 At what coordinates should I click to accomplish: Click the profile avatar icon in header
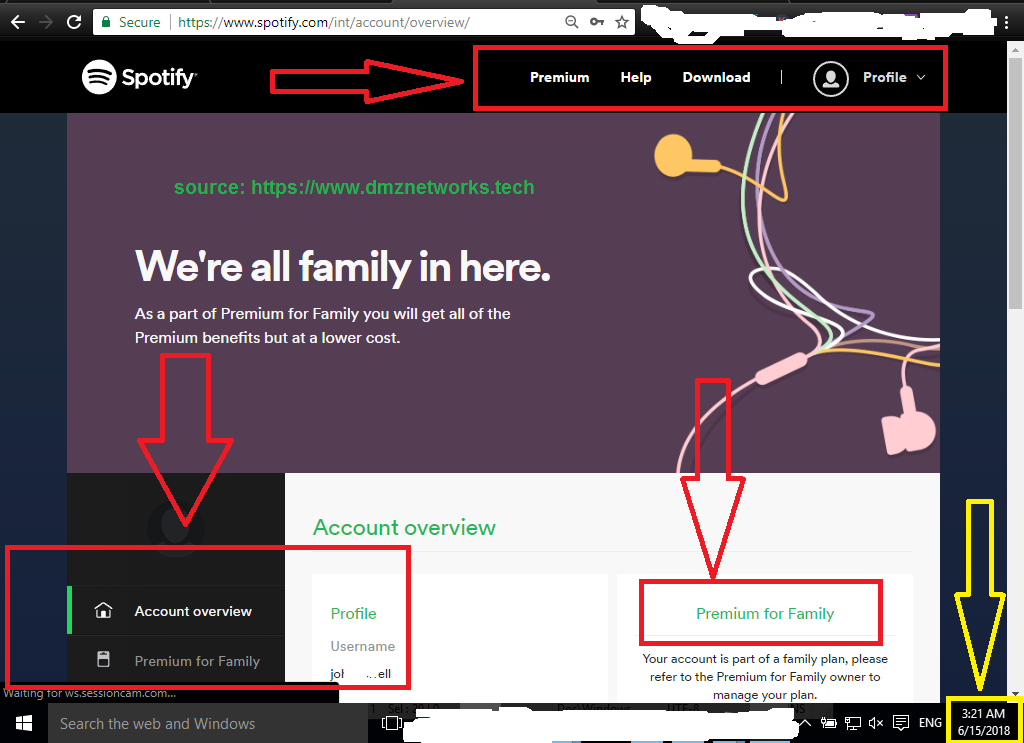click(831, 78)
